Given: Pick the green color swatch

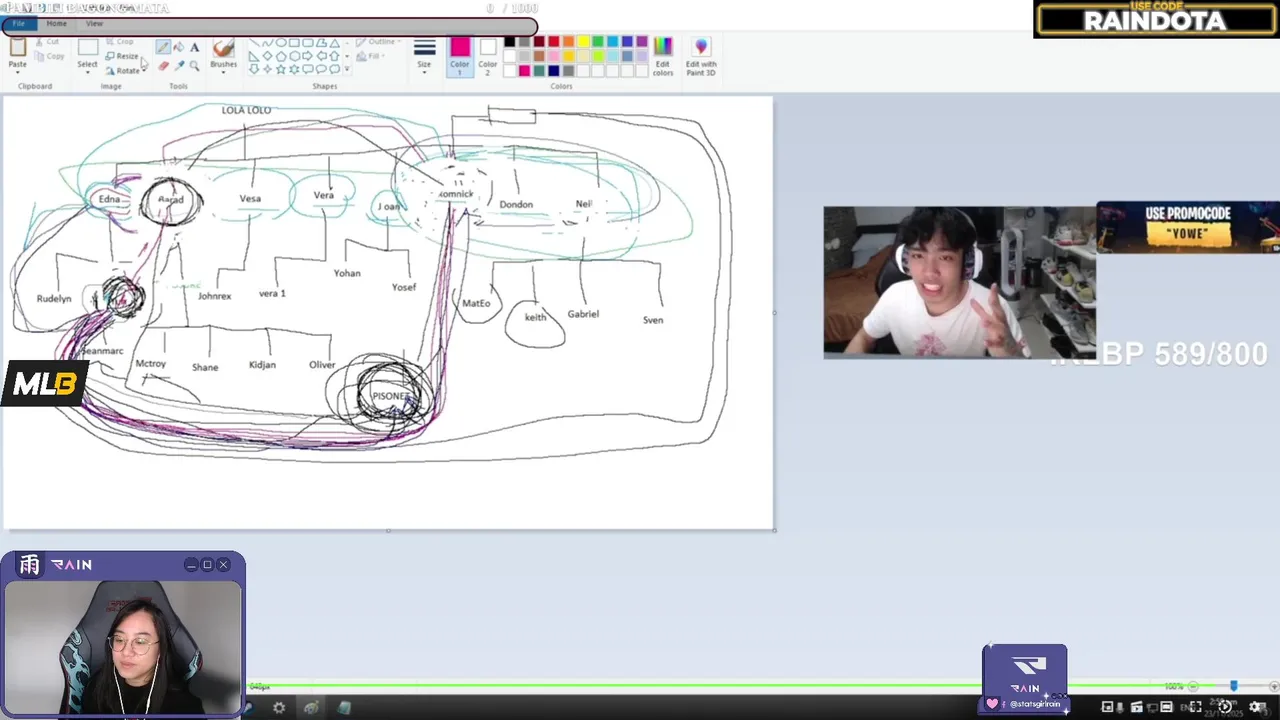Looking at the screenshot, I should pyautogui.click(x=598, y=42).
